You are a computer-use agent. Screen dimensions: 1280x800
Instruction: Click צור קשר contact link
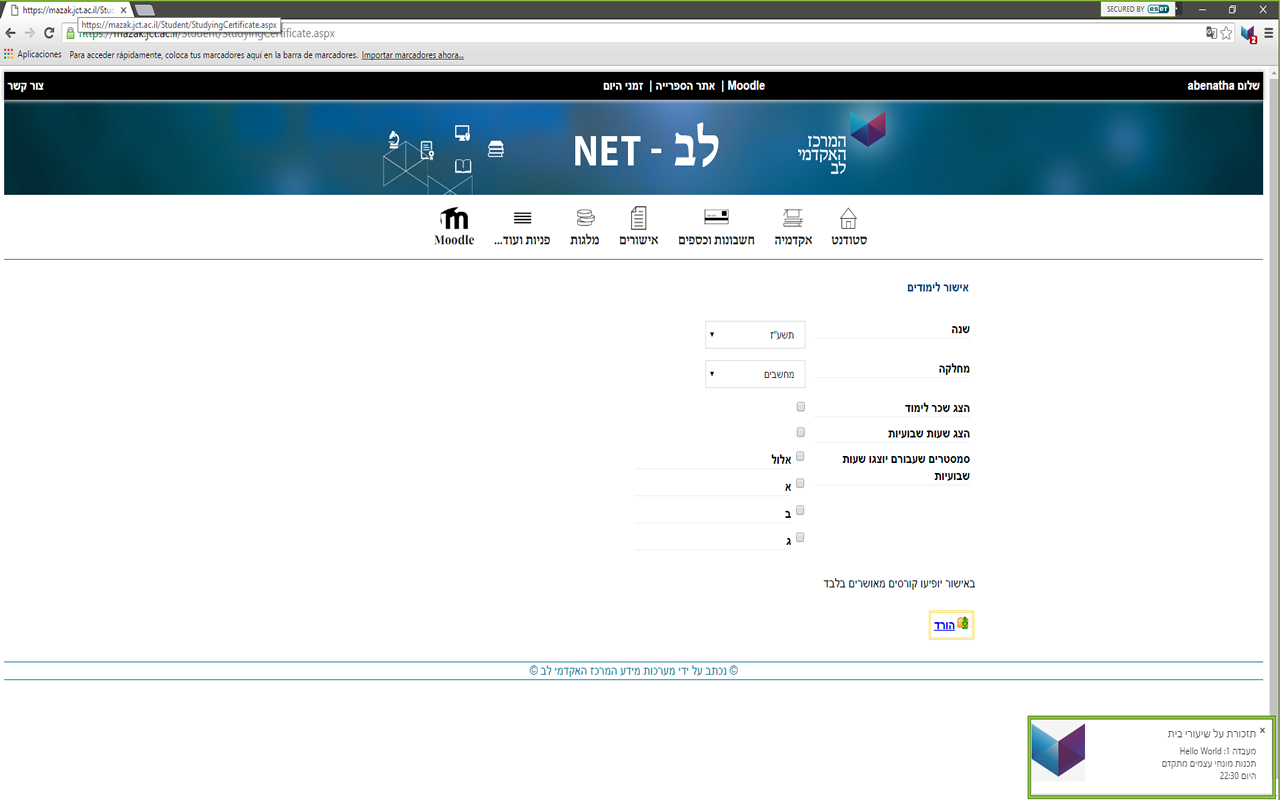tap(26, 86)
